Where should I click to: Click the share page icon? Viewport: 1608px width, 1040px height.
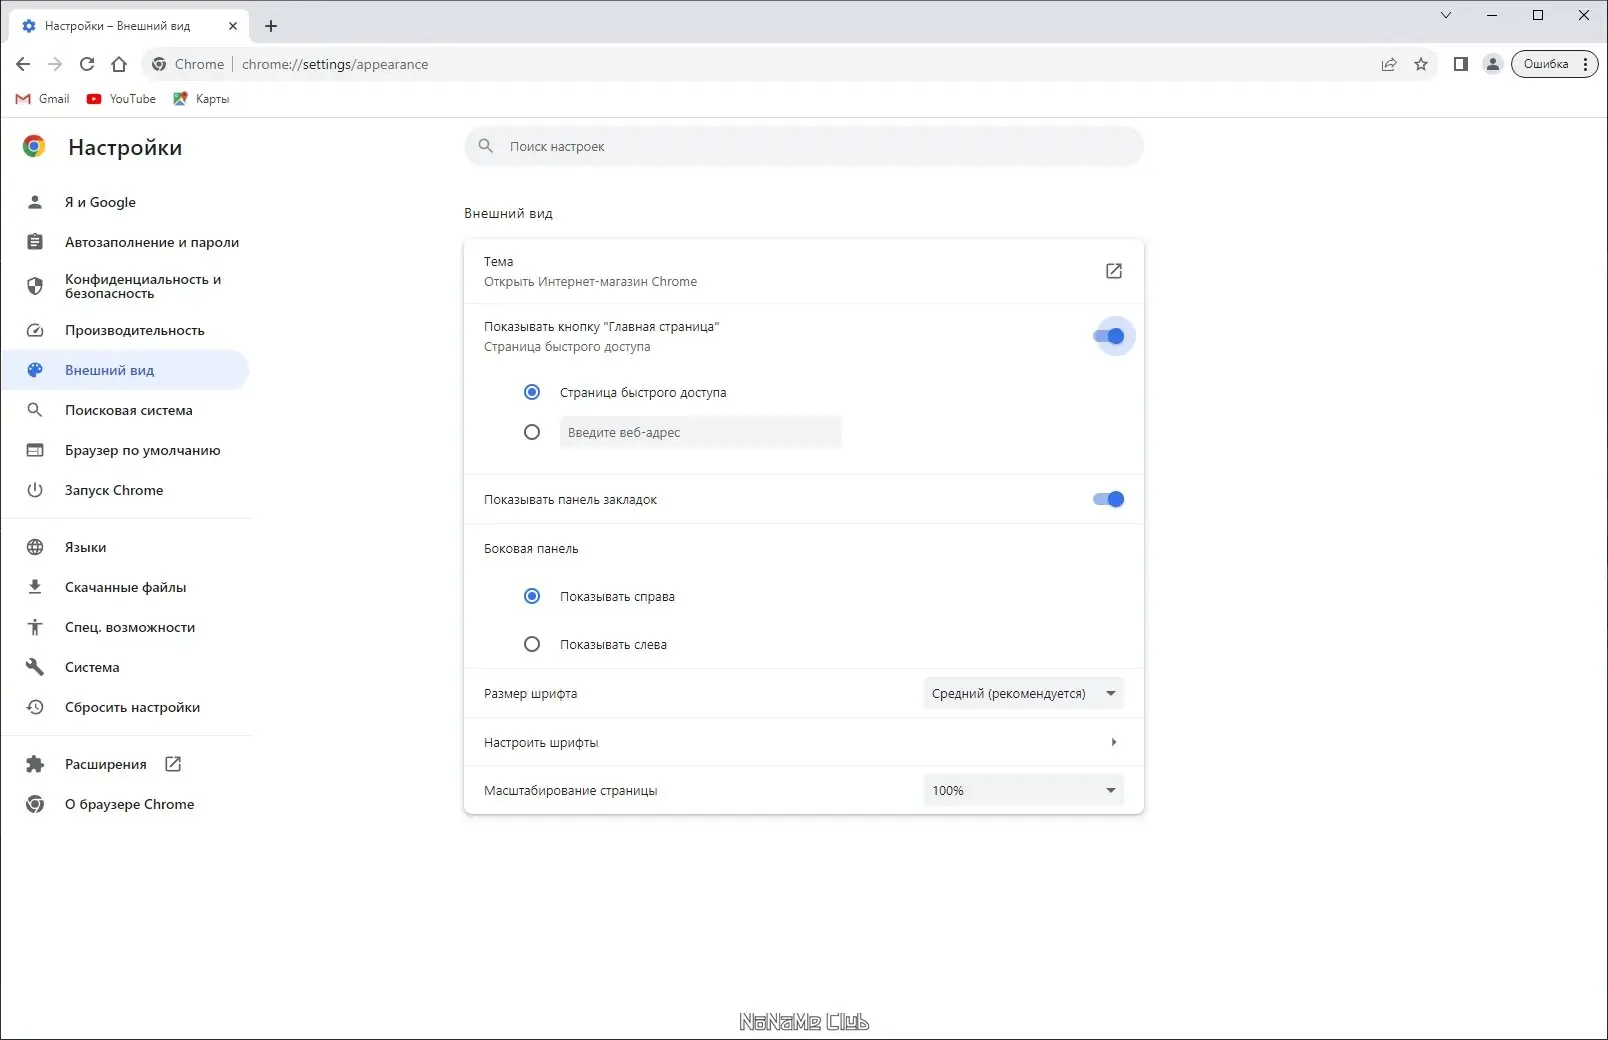coord(1389,64)
